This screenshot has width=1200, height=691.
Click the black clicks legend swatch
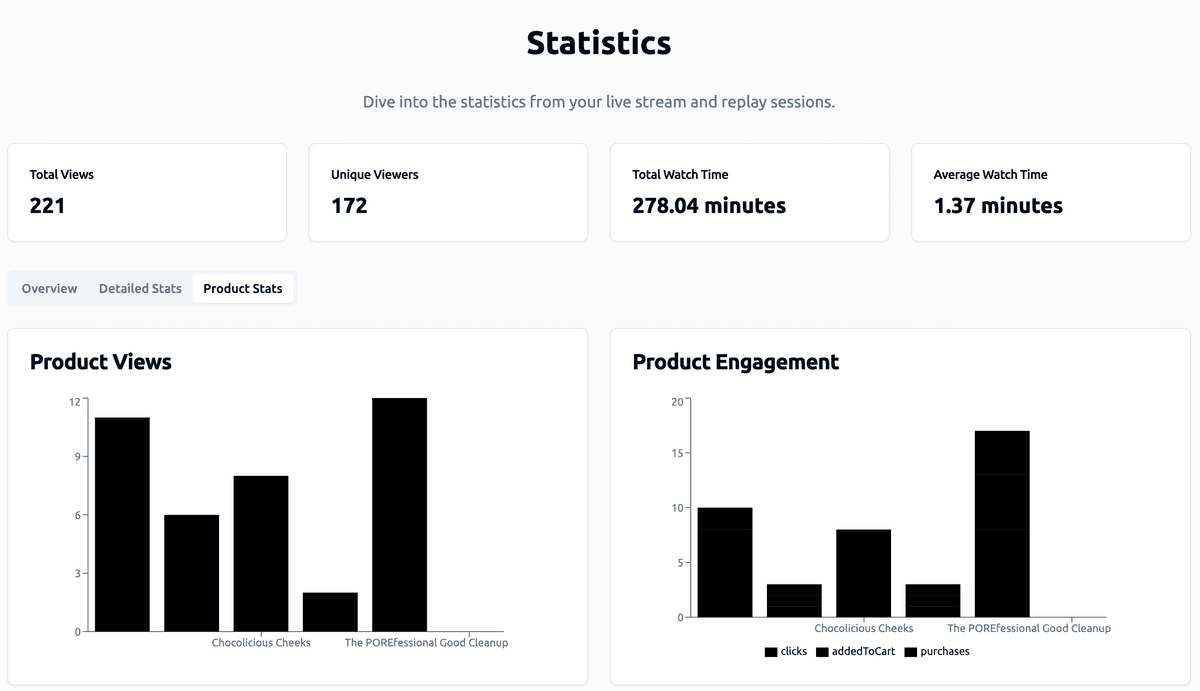771,652
